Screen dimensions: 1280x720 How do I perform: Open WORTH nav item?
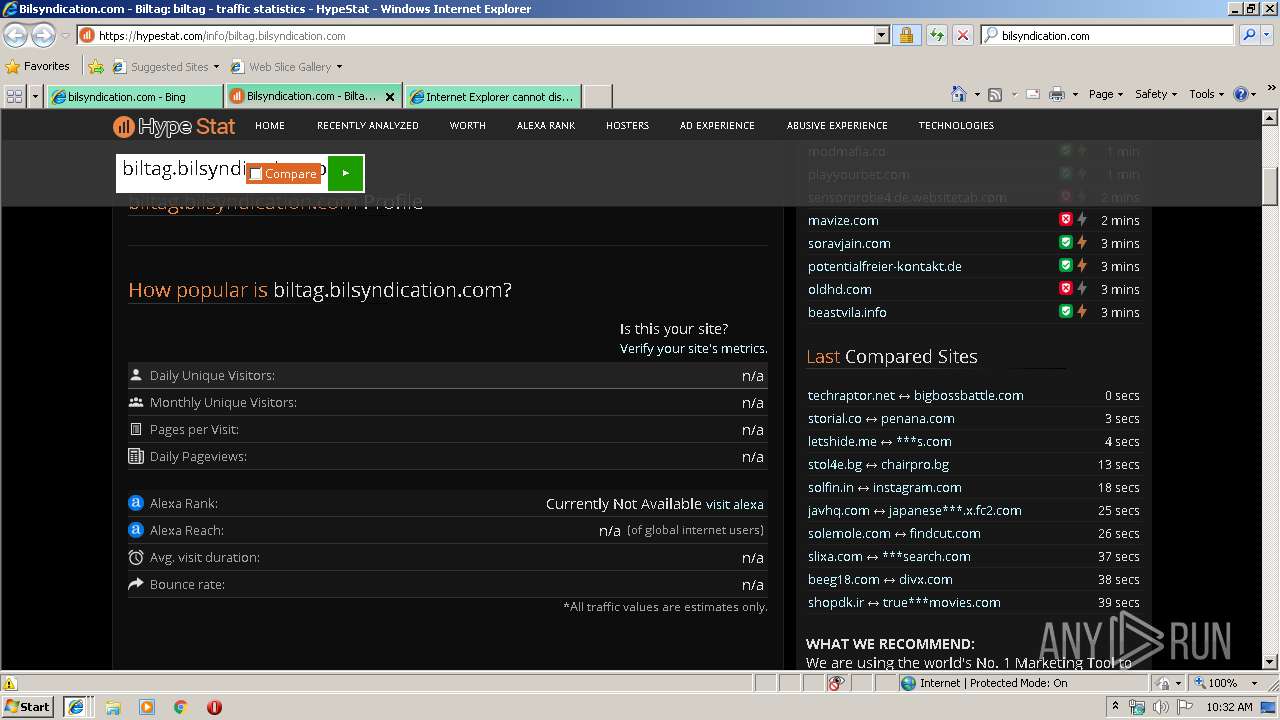[467, 125]
